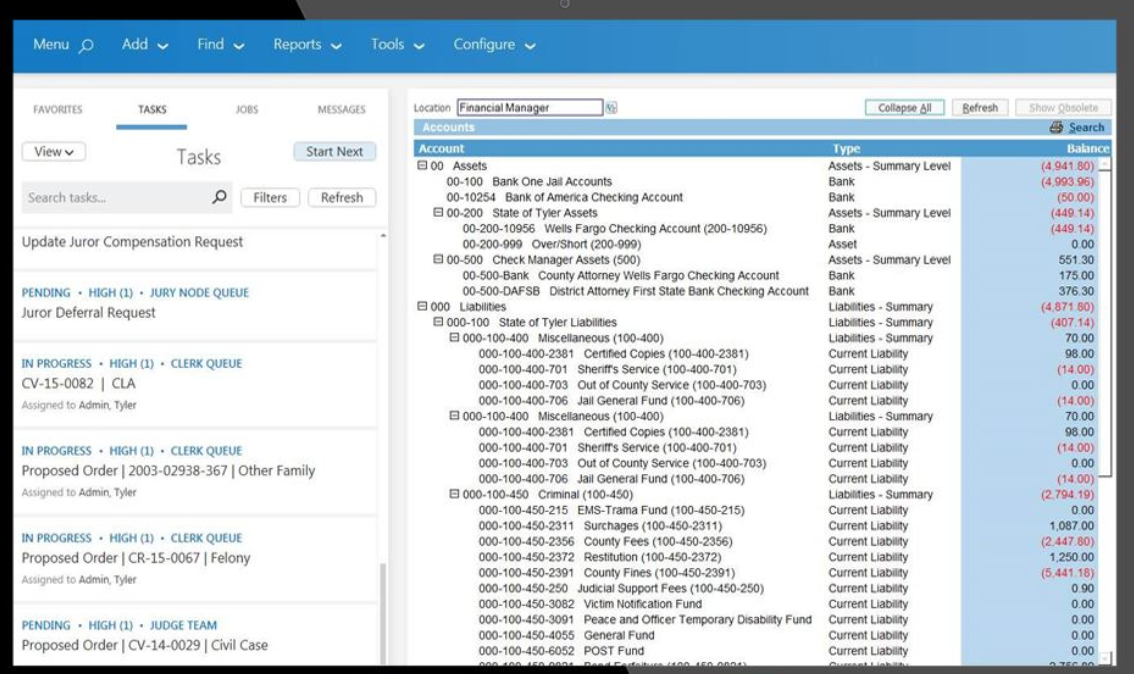Viewport: 1134px width, 674px height.
Task: Open Juror Deferral Request task
Action: pyautogui.click(x=88, y=312)
